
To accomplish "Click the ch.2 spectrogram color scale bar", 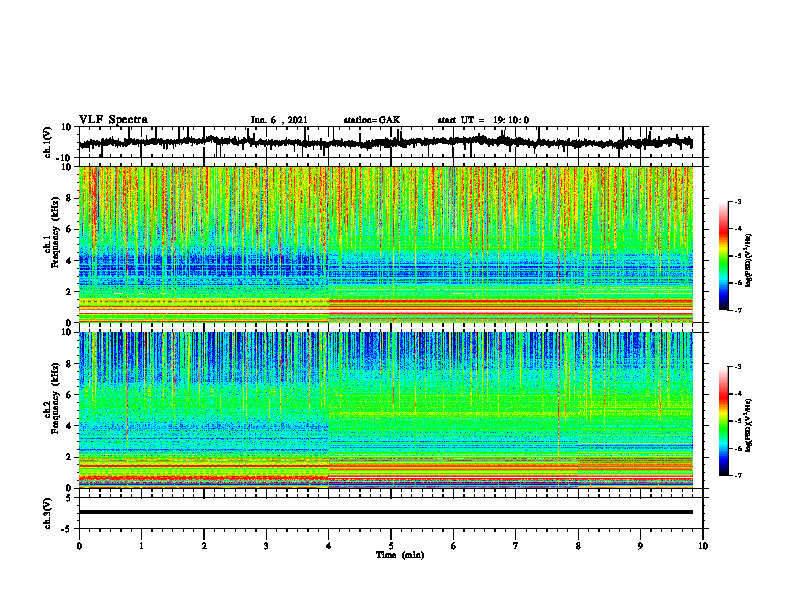I will pyautogui.click(x=724, y=421).
